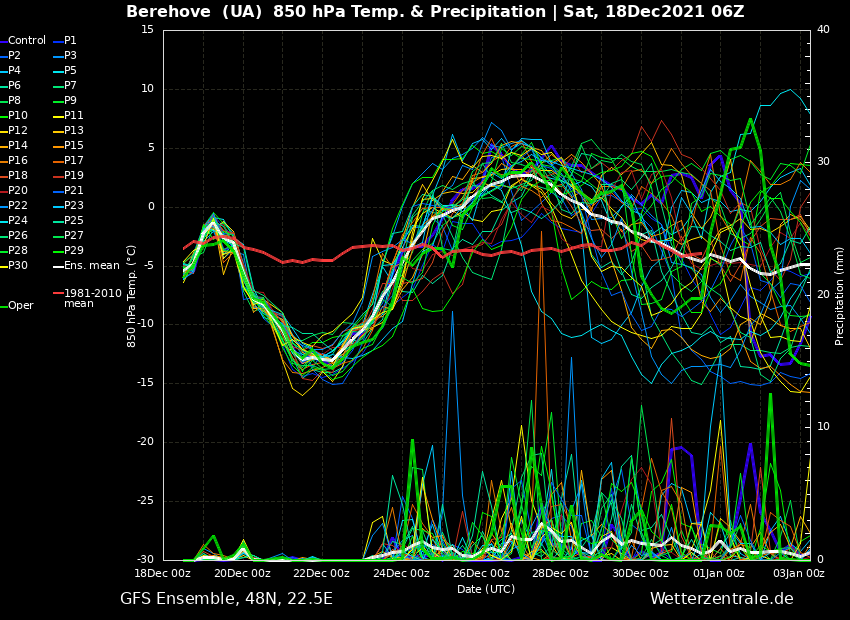Image resolution: width=850 pixels, height=620 pixels.
Task: Click the 01Jan 00z date tick
Action: 719,573
